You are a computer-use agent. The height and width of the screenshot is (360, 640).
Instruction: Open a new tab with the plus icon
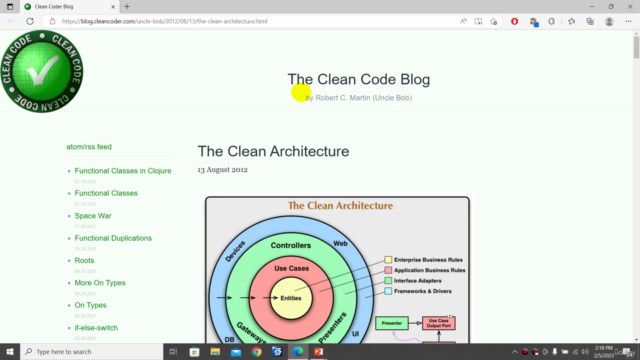point(127,7)
